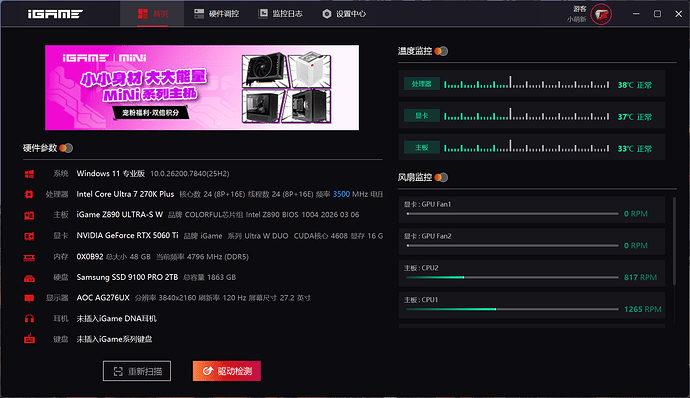
Task: Select the Intel Core Ultra 7 270K Plus text
Action: coord(125,194)
